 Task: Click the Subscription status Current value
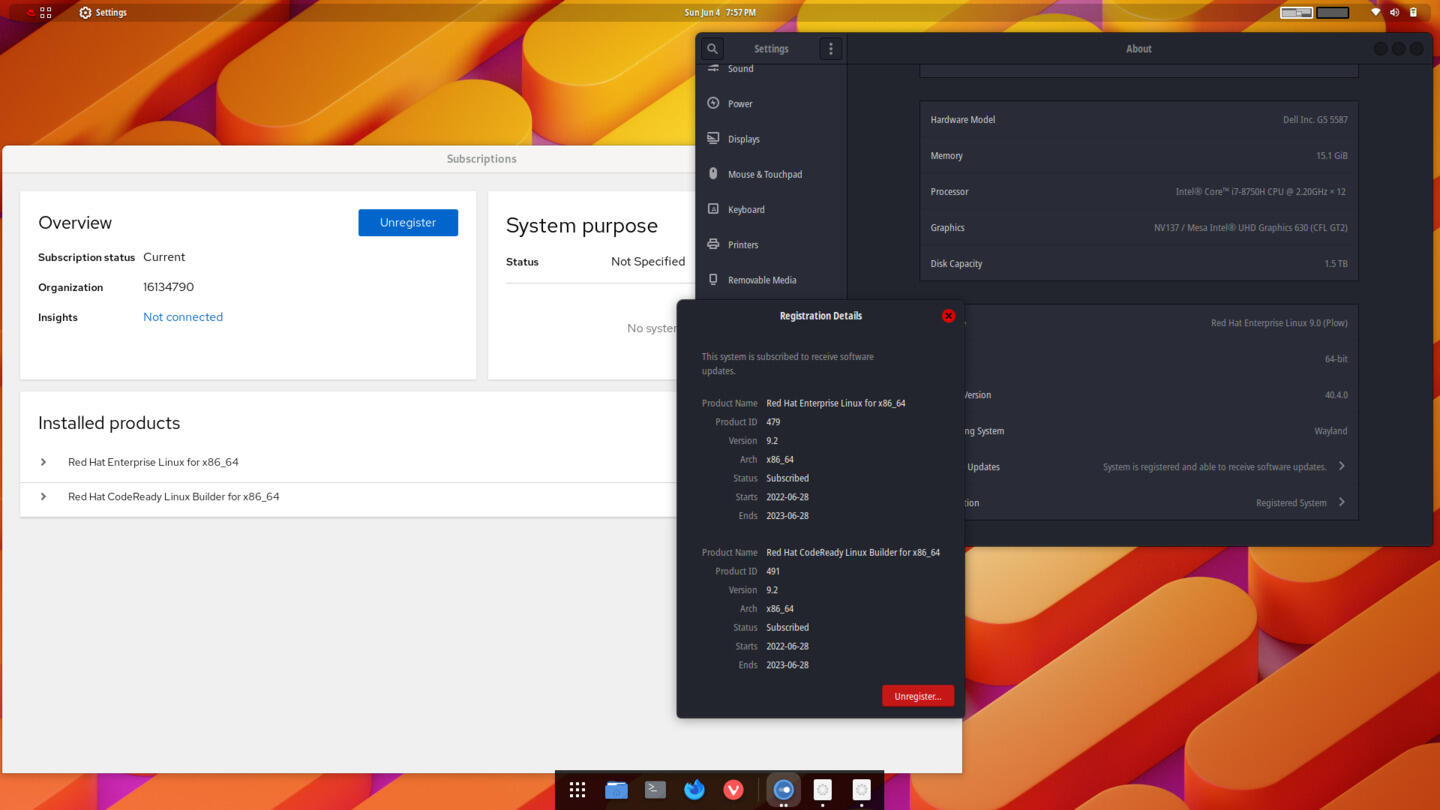[164, 257]
